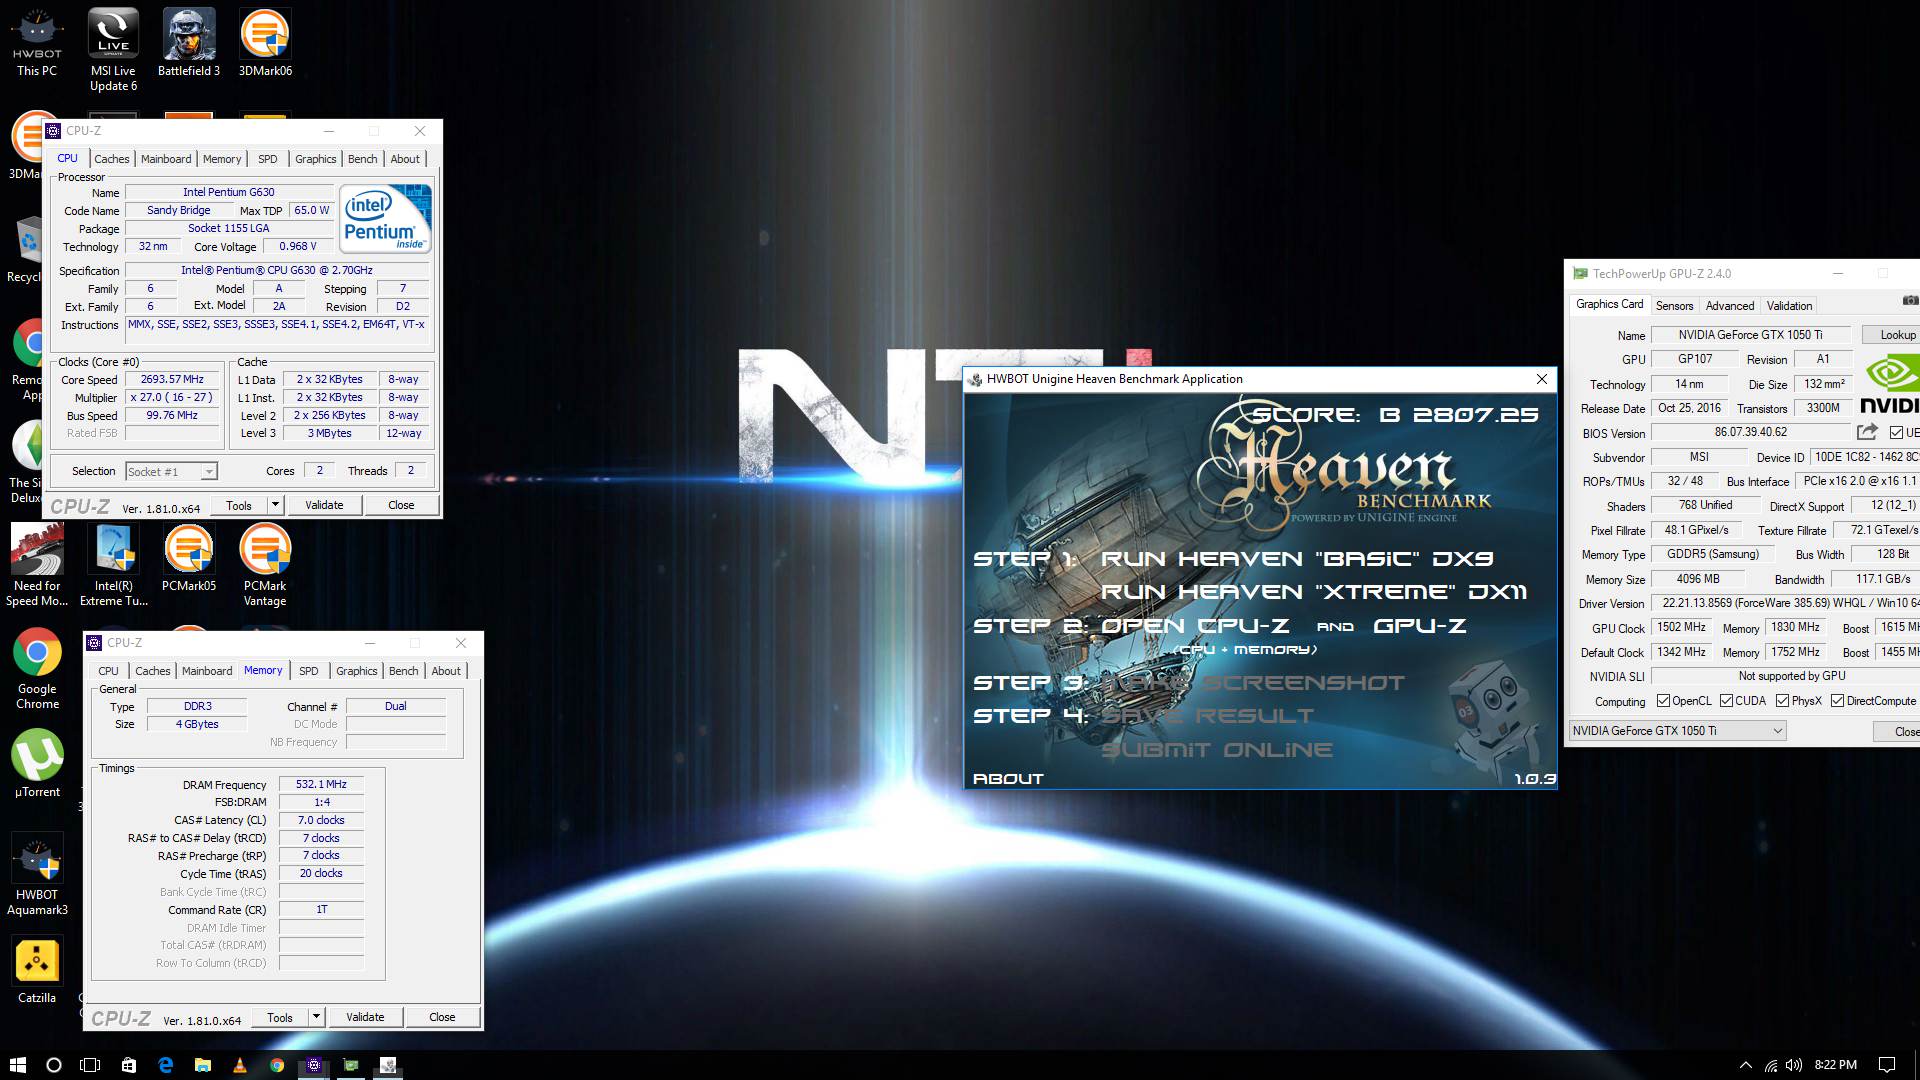Close the HWBOT Heaven Benchmark window
The width and height of the screenshot is (1920, 1080).
[1542, 379]
